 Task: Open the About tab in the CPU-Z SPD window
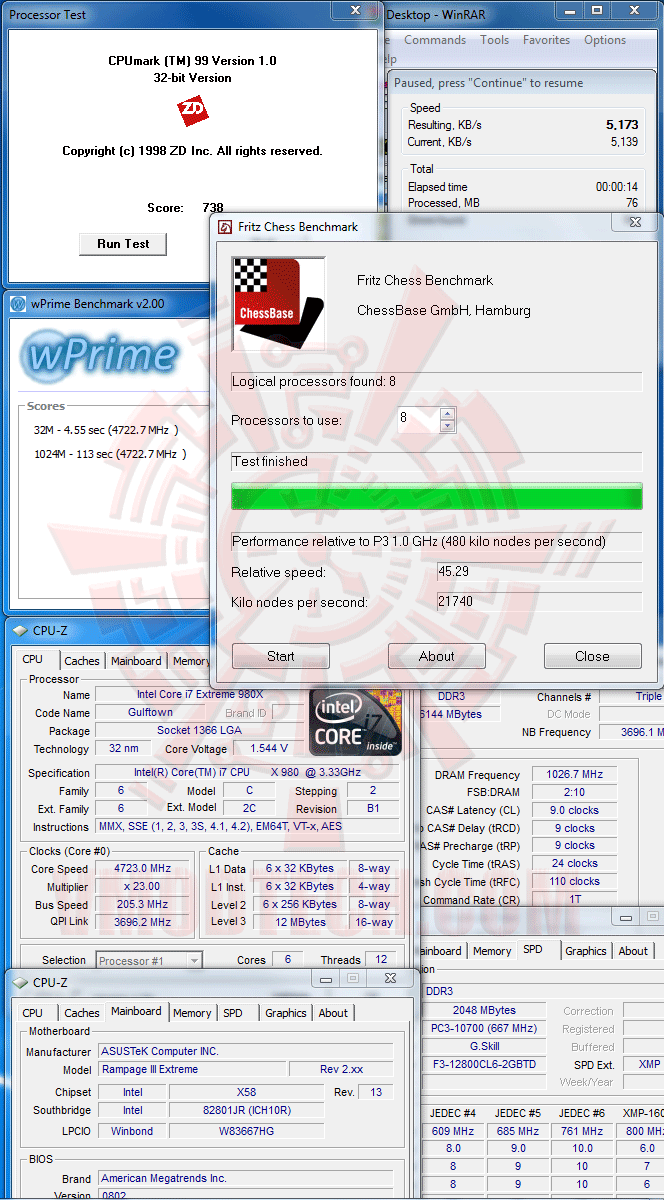[x=633, y=951]
